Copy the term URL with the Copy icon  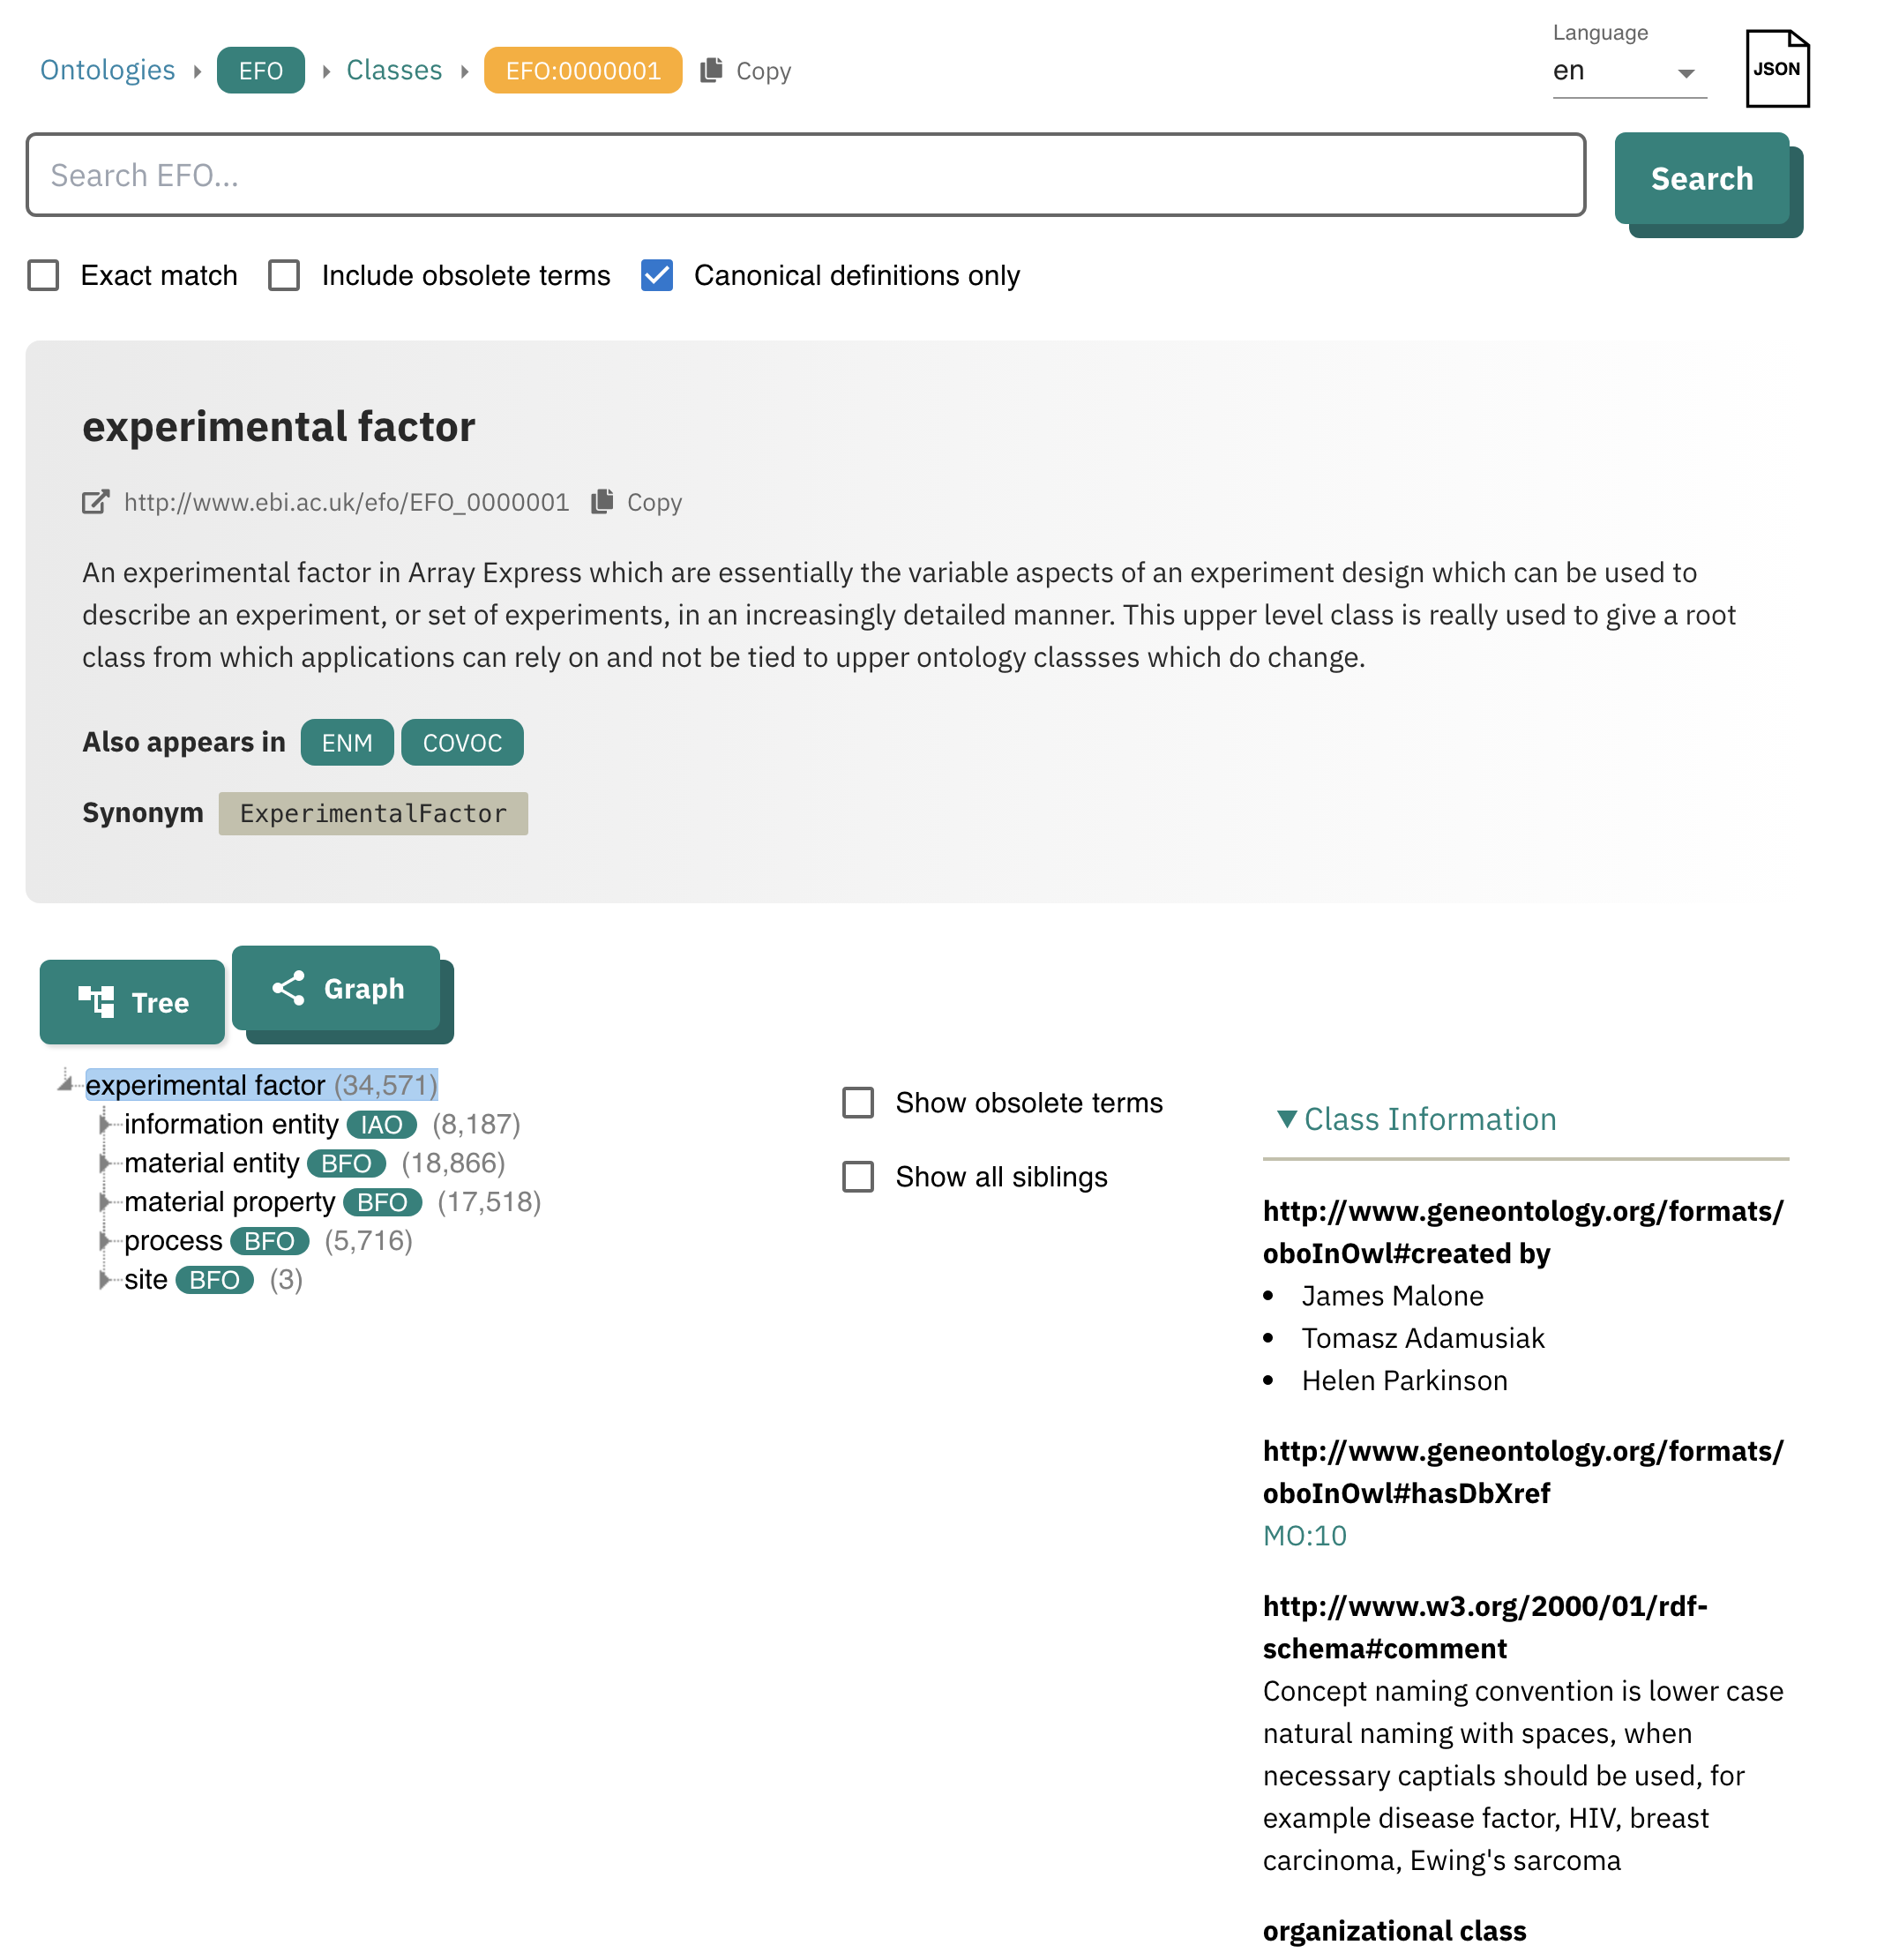[604, 502]
